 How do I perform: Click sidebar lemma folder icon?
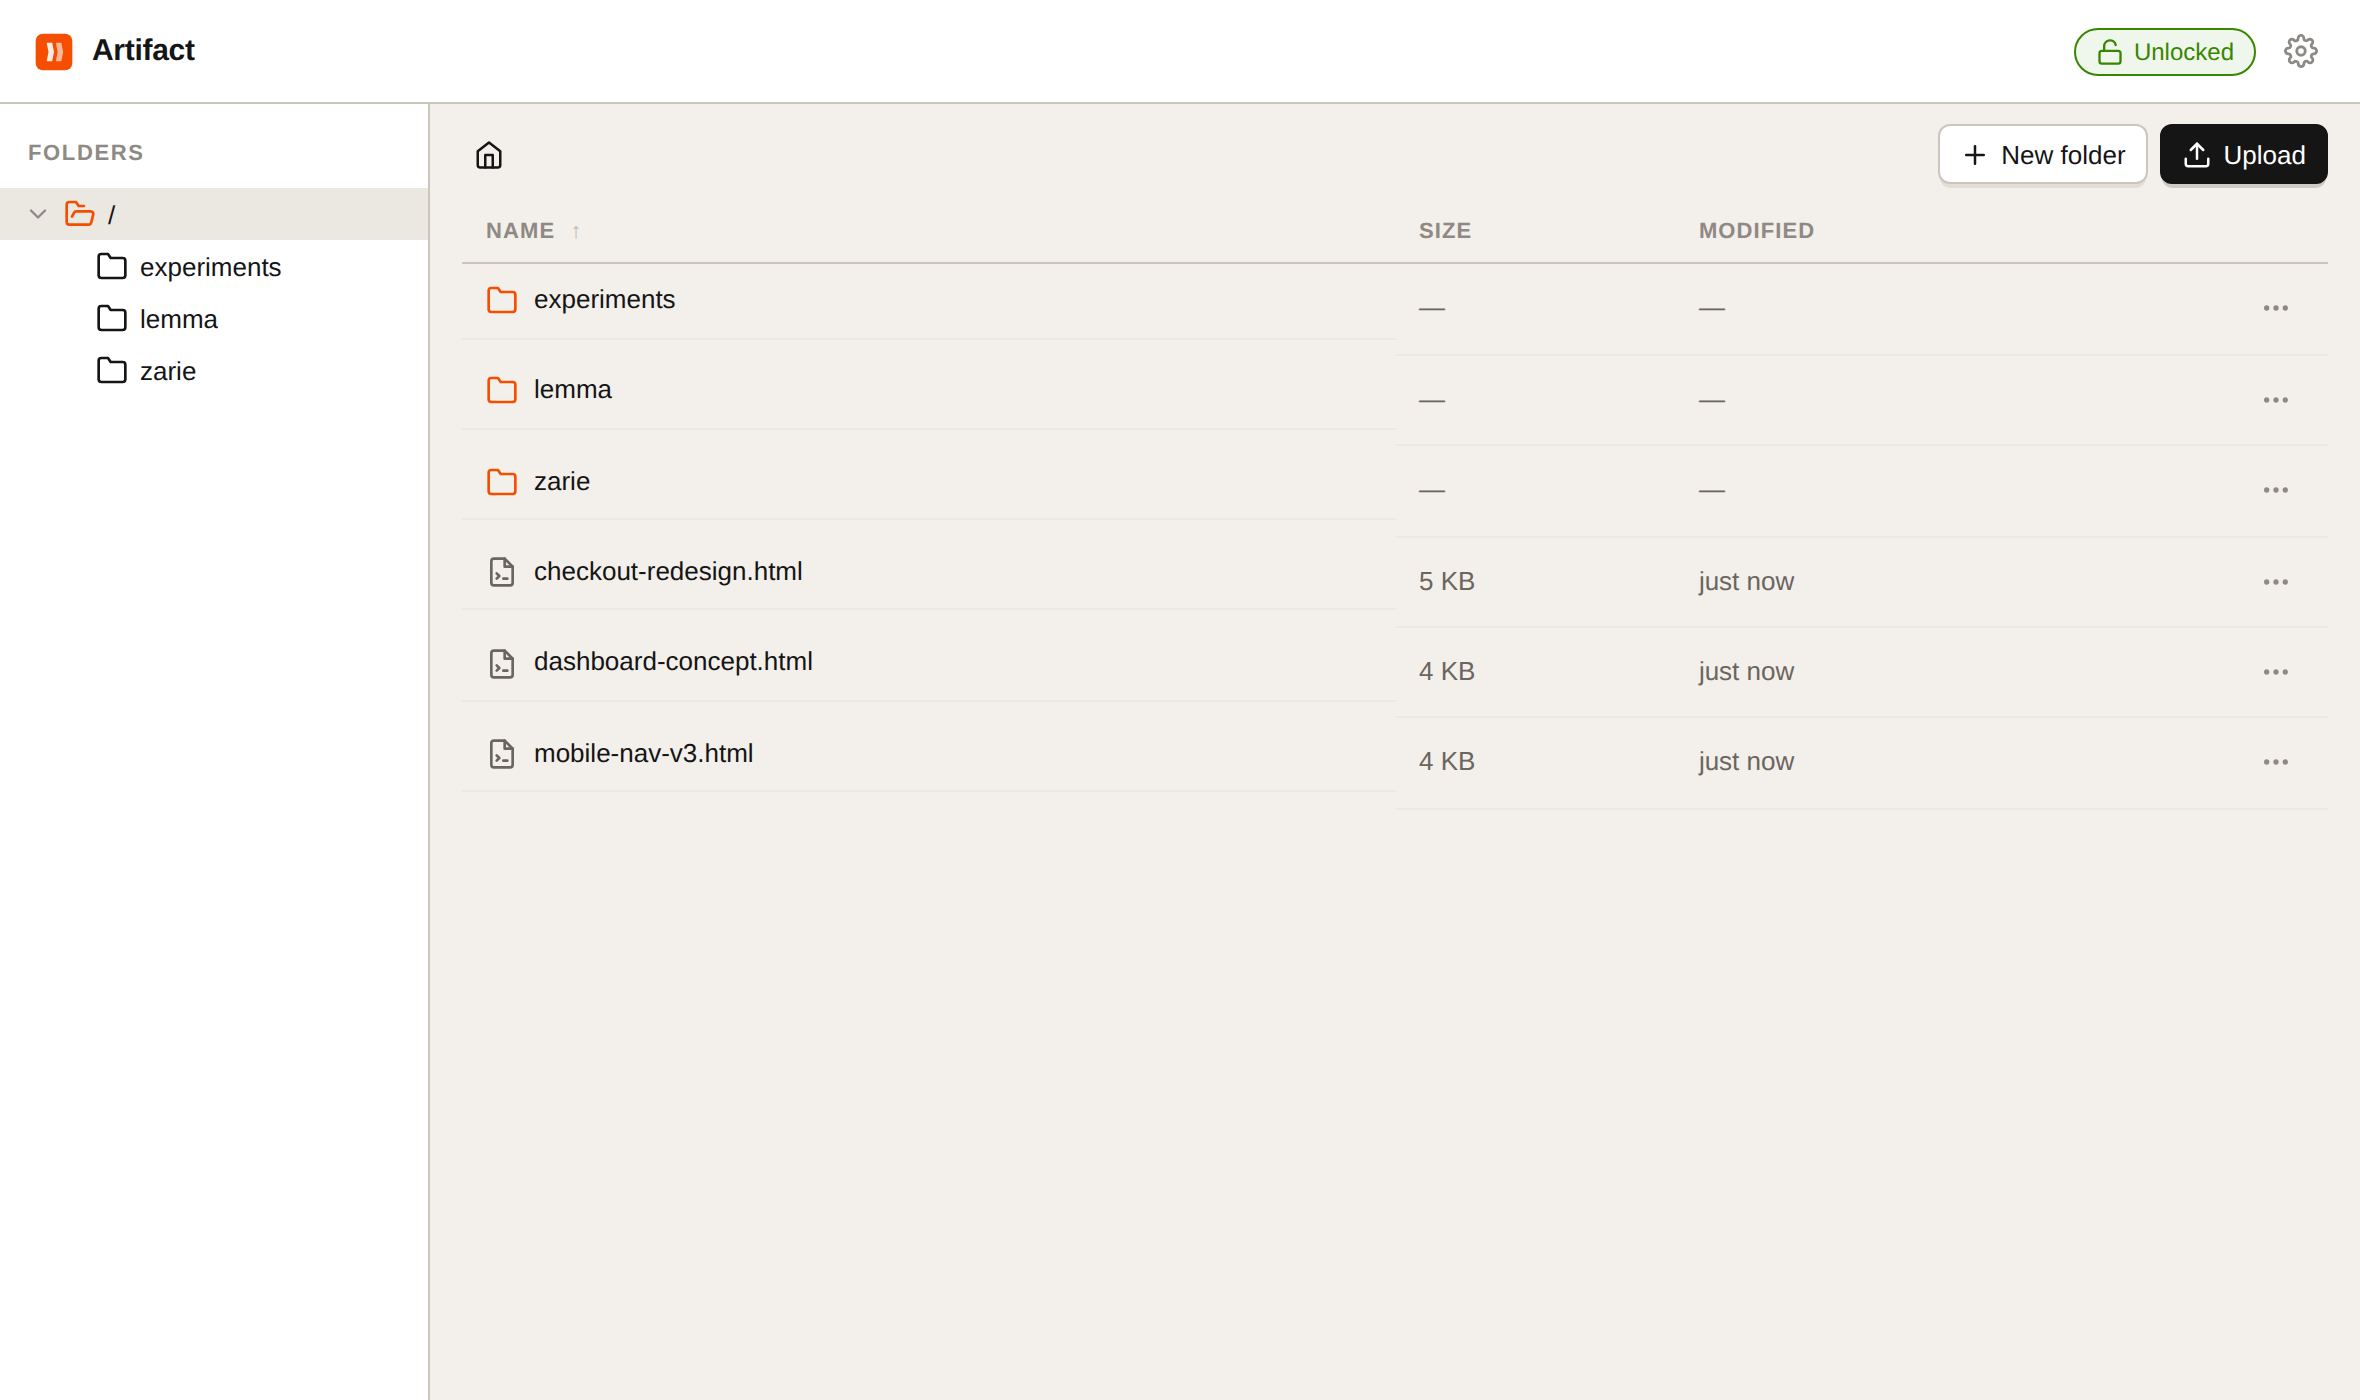click(x=112, y=319)
